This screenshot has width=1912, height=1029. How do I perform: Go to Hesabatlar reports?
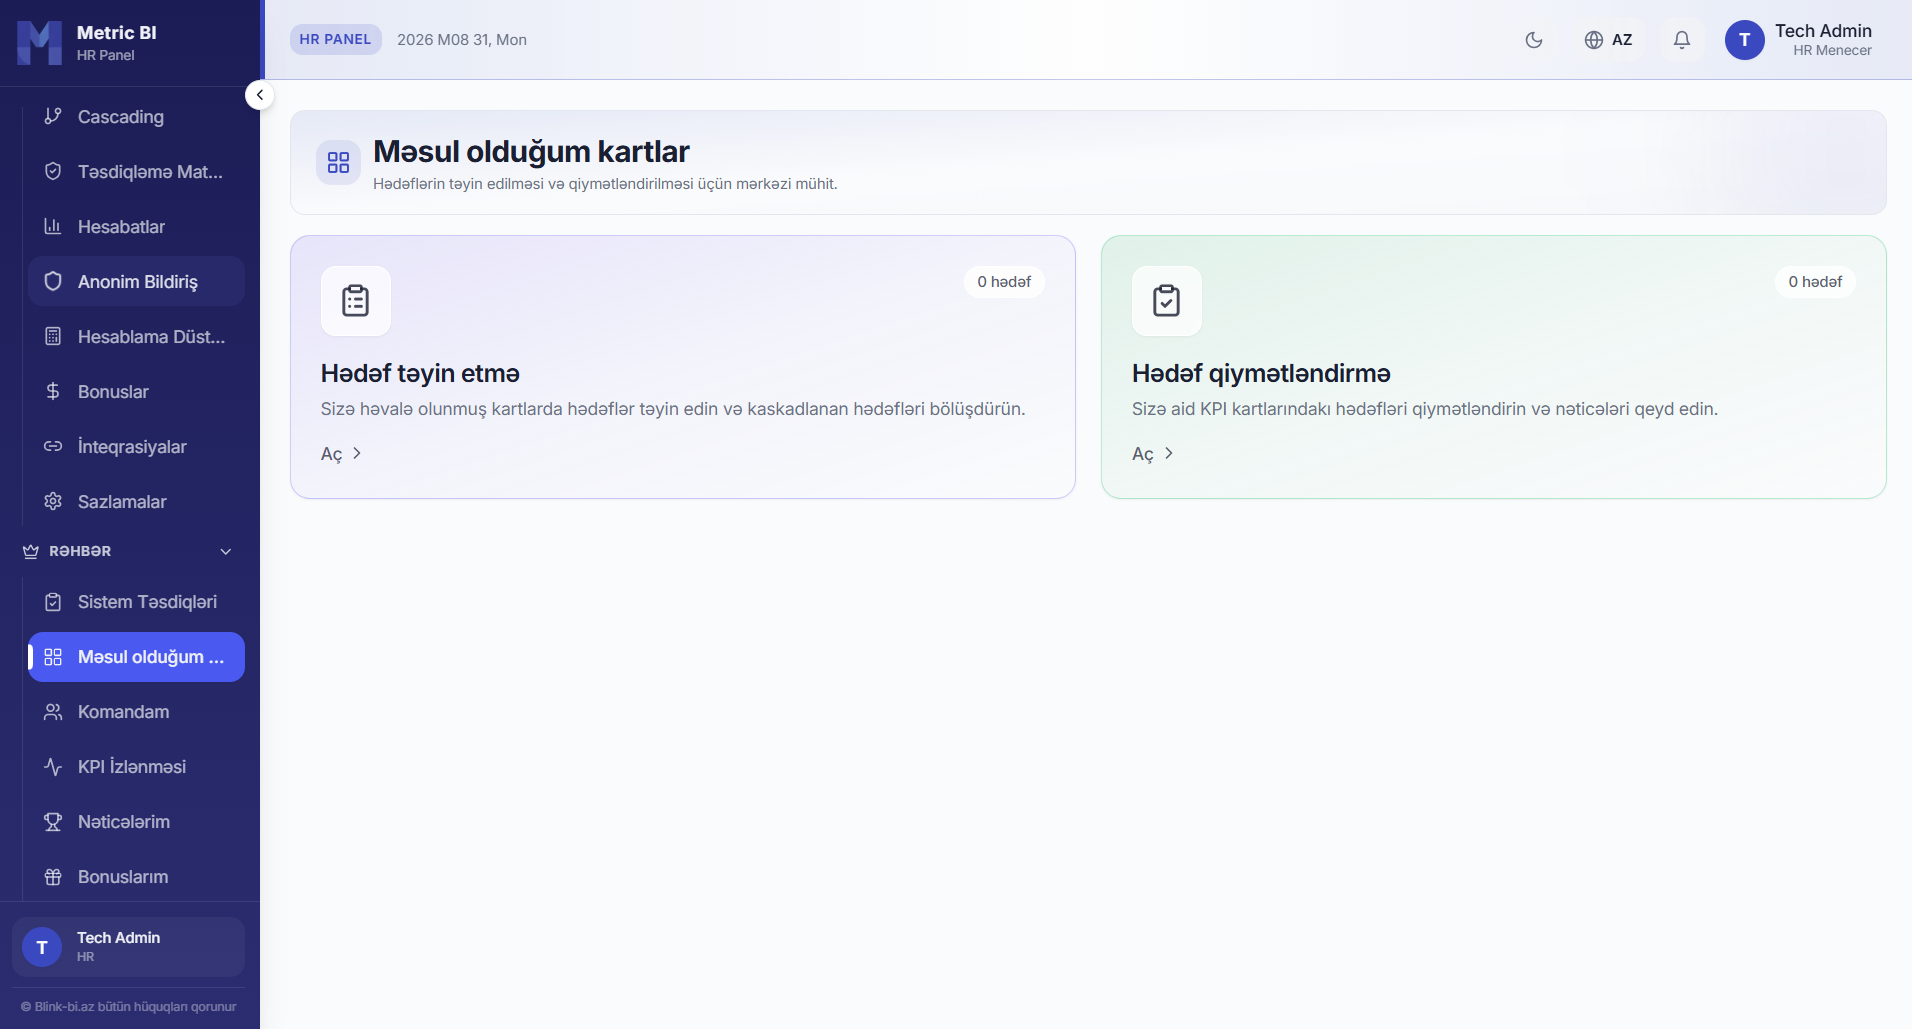136,227
